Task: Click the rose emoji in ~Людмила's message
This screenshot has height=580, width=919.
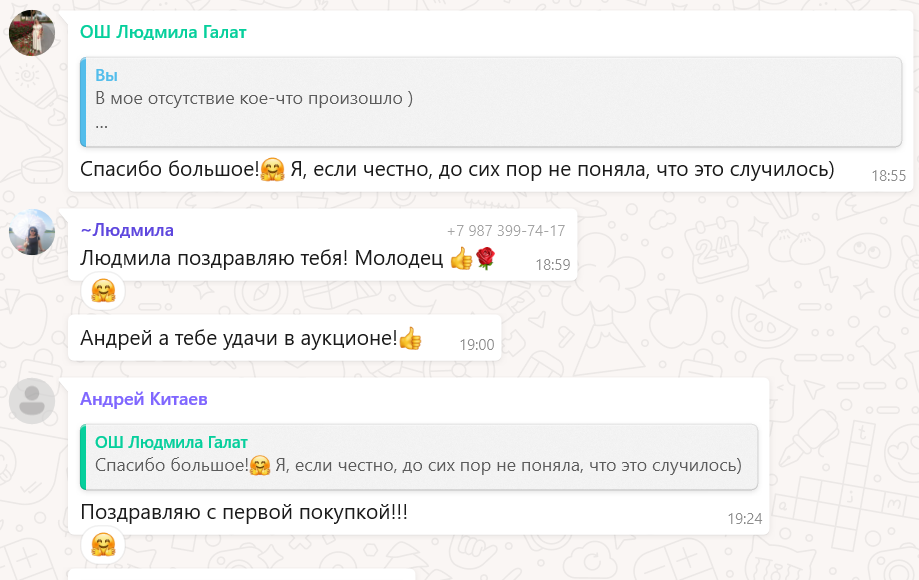Action: (486, 259)
